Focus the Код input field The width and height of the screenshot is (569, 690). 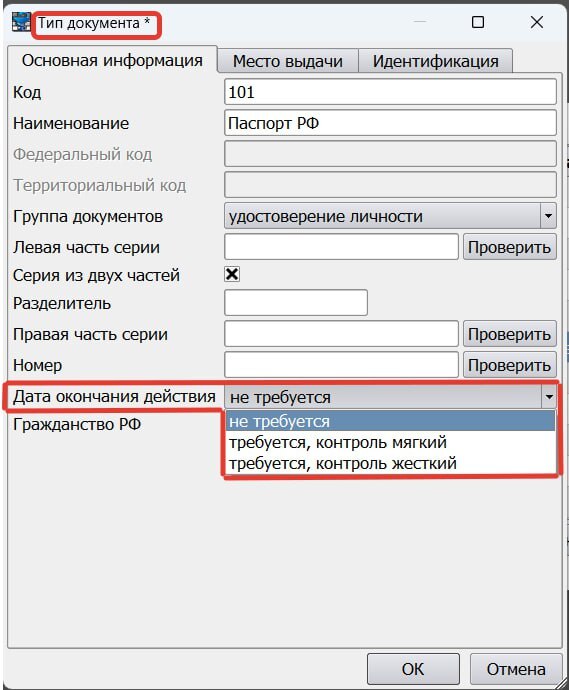point(390,92)
